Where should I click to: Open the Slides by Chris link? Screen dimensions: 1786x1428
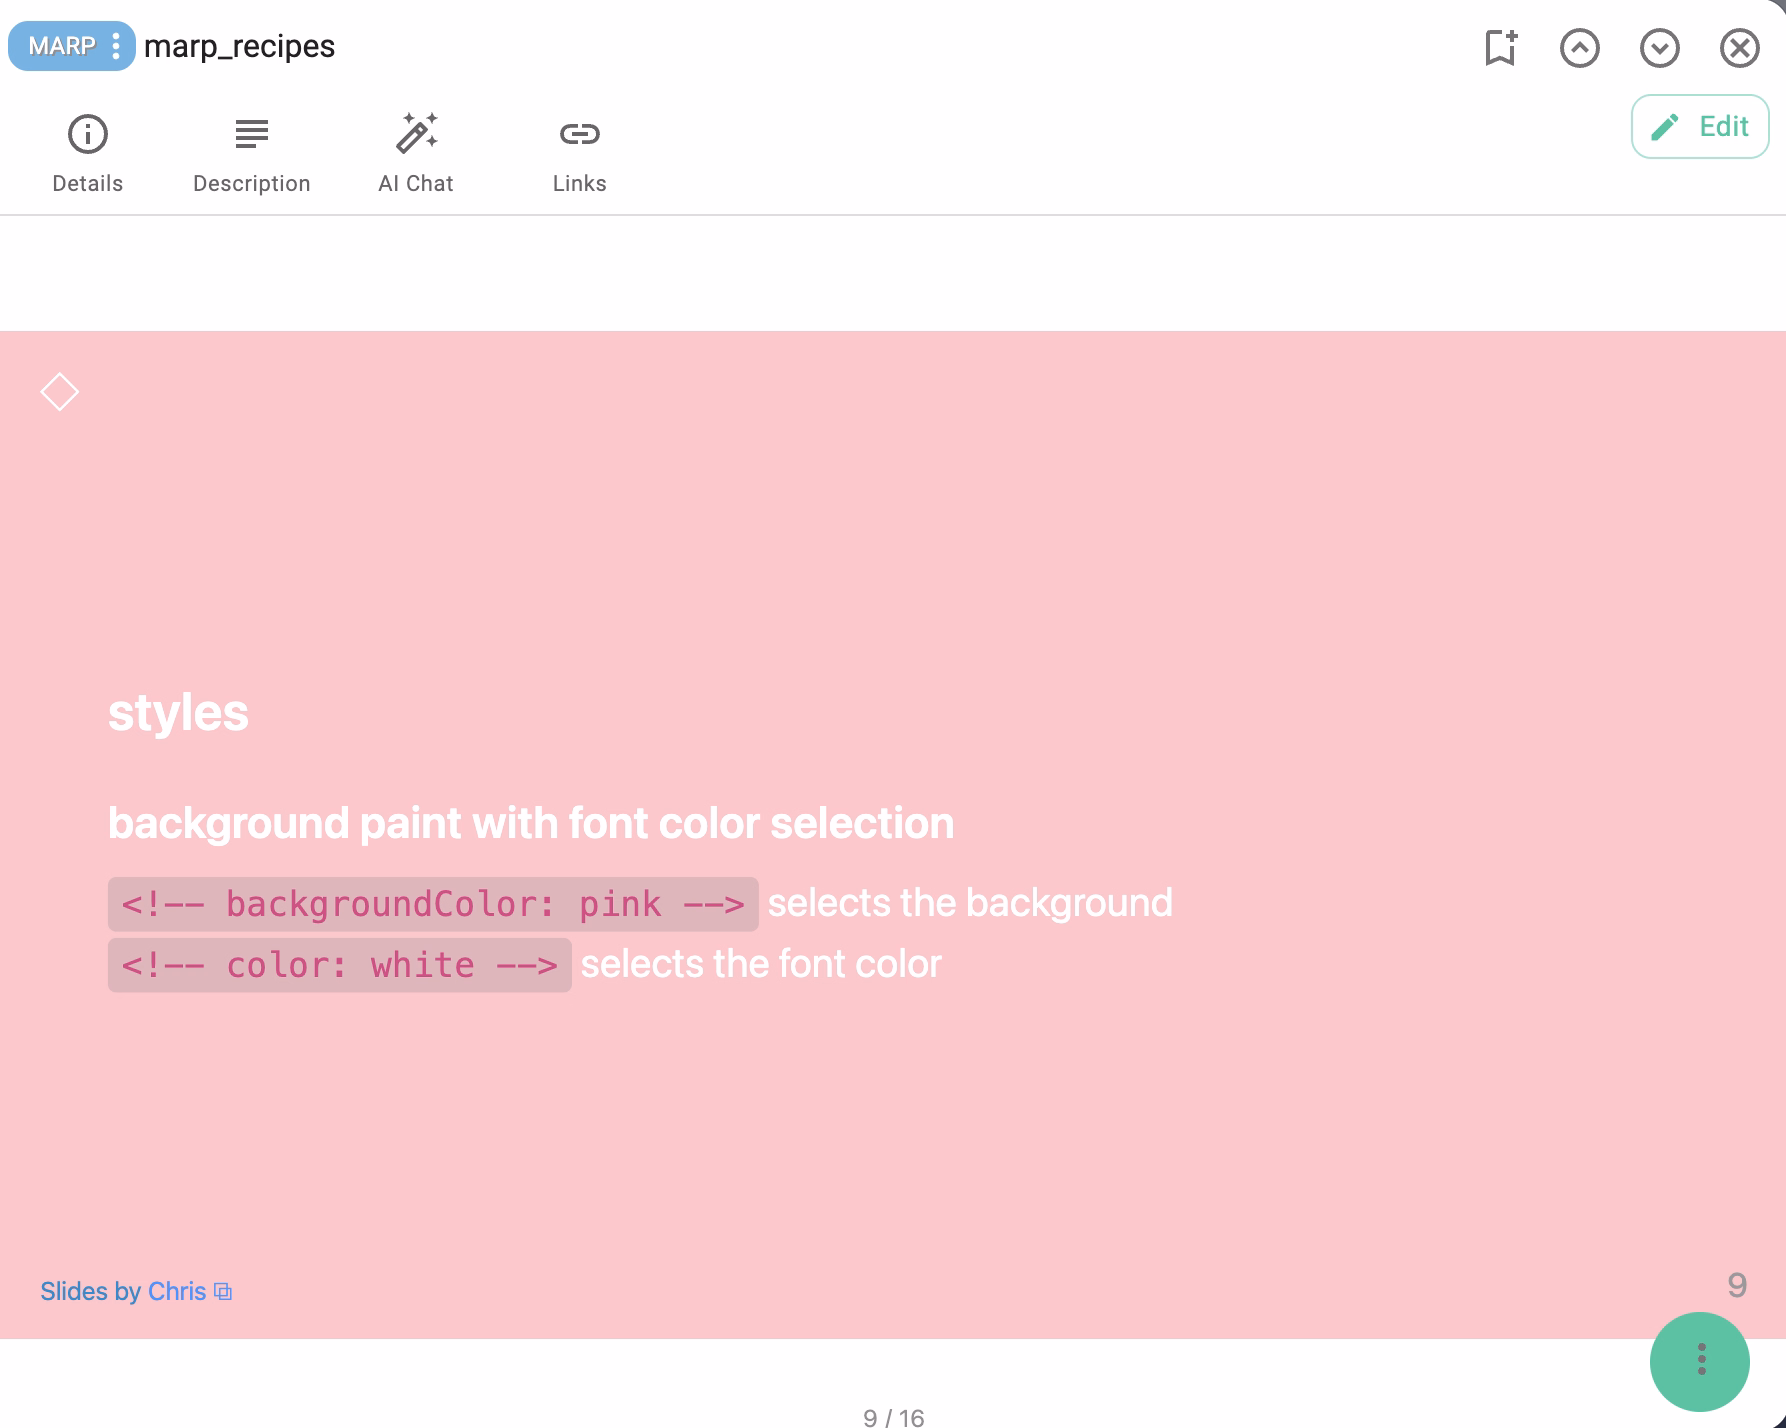tap(123, 1291)
